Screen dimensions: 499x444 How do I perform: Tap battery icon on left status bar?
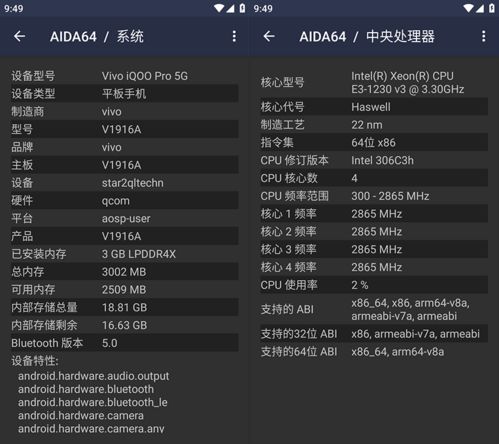click(242, 8)
